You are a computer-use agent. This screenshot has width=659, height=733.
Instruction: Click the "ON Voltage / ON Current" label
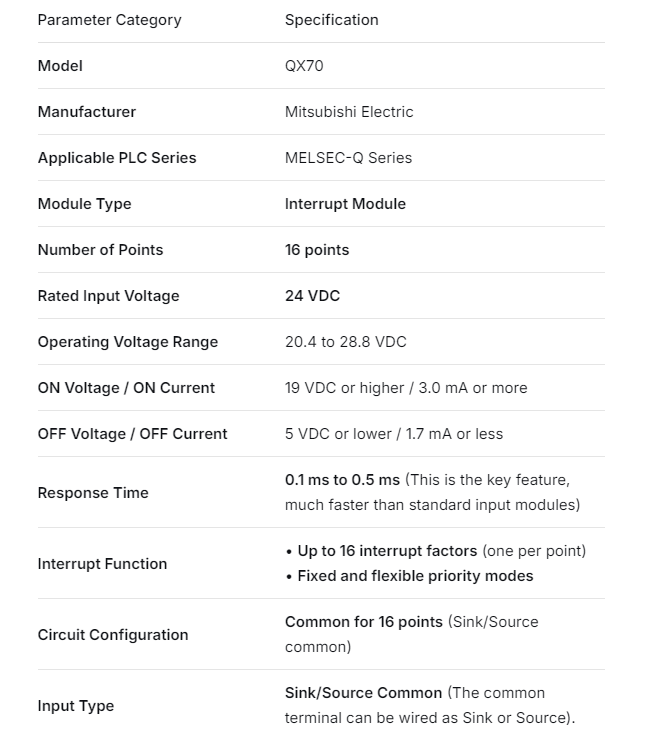[x=126, y=388]
